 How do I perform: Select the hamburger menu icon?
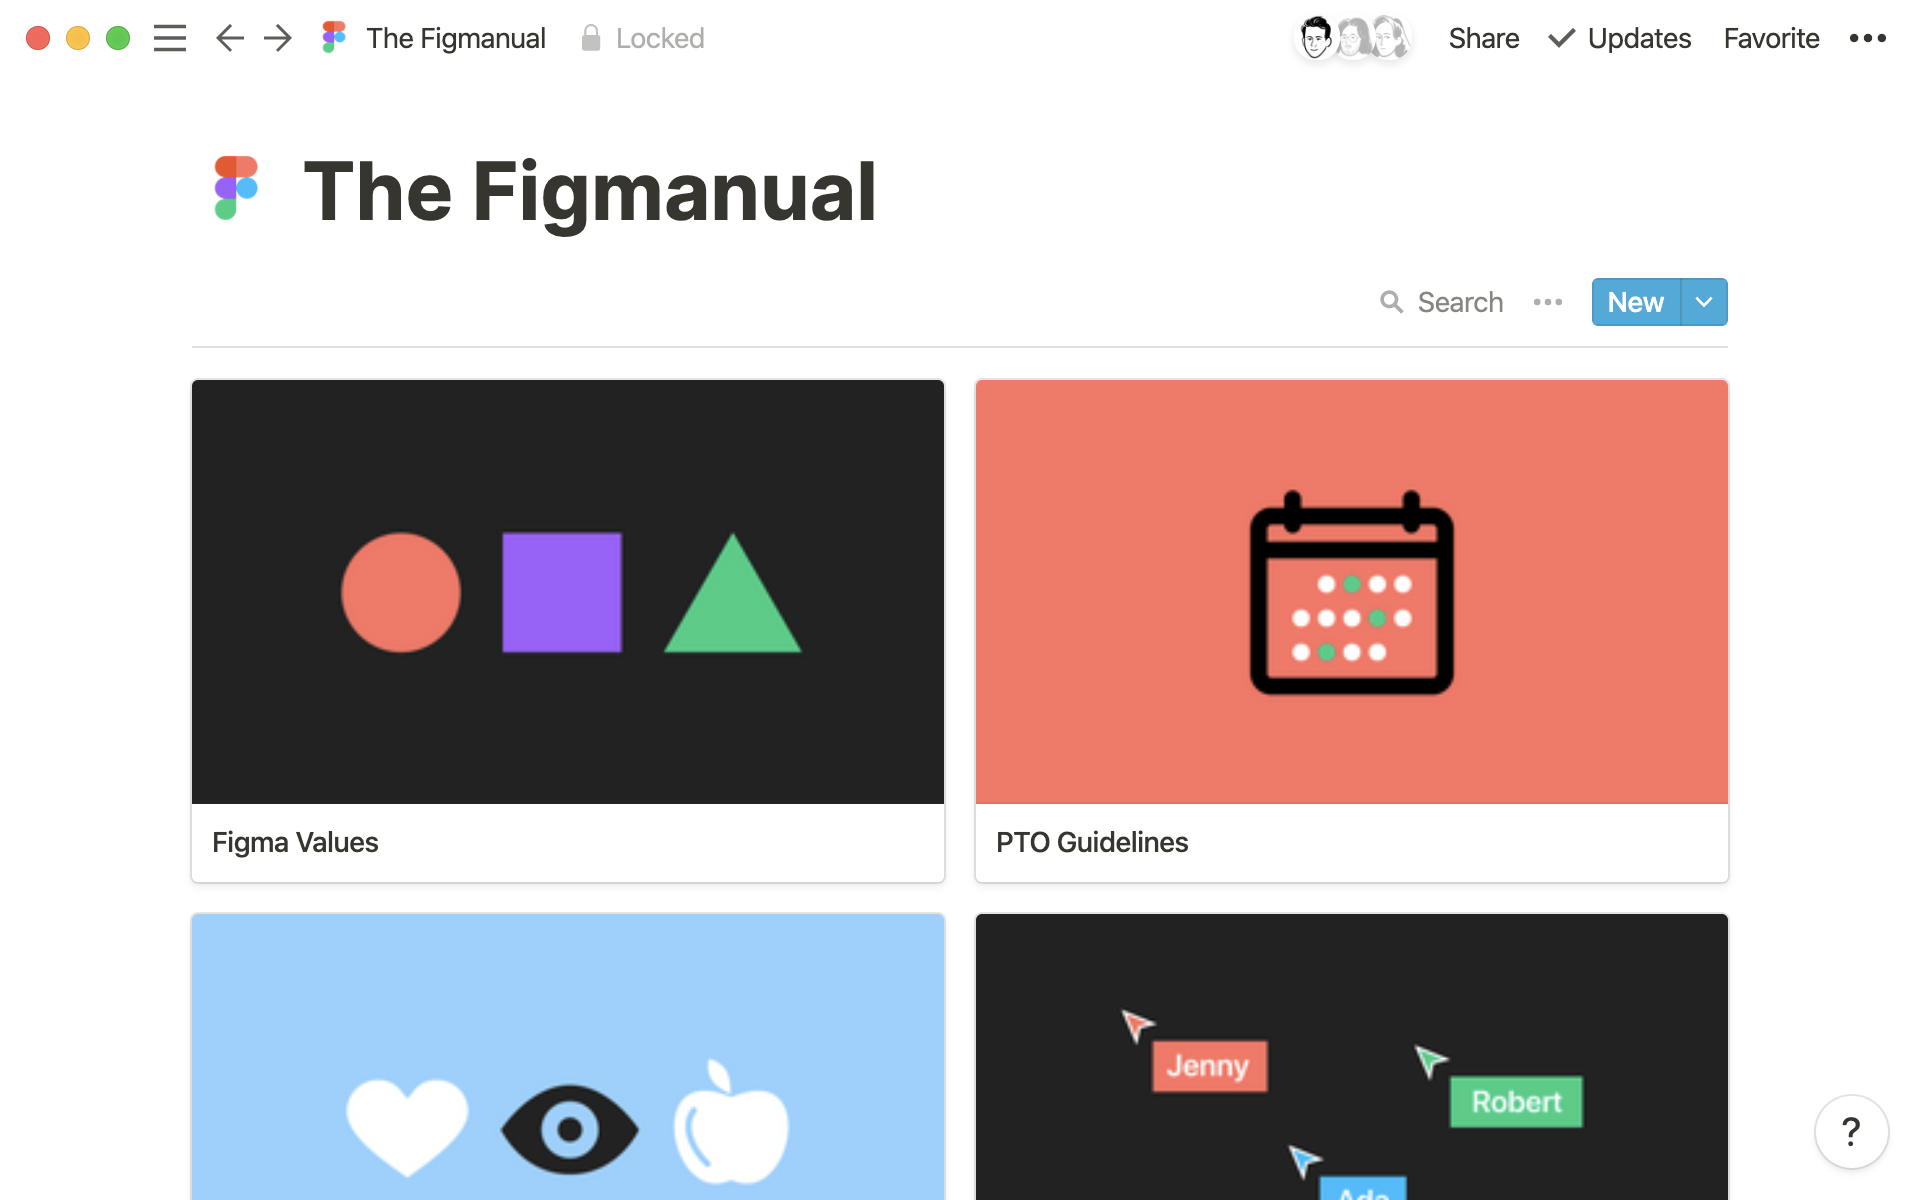tap(169, 36)
